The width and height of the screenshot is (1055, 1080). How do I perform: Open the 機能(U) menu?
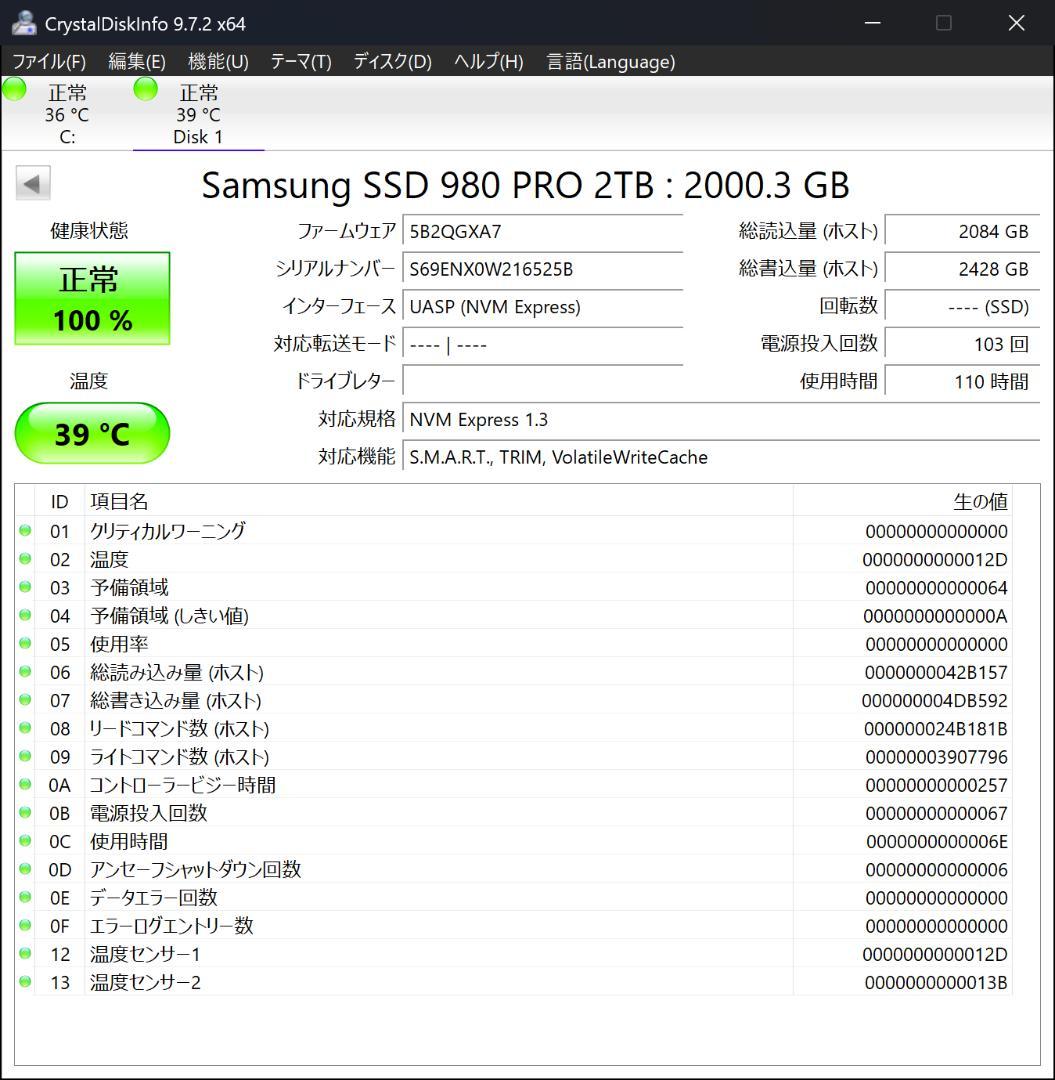(218, 61)
